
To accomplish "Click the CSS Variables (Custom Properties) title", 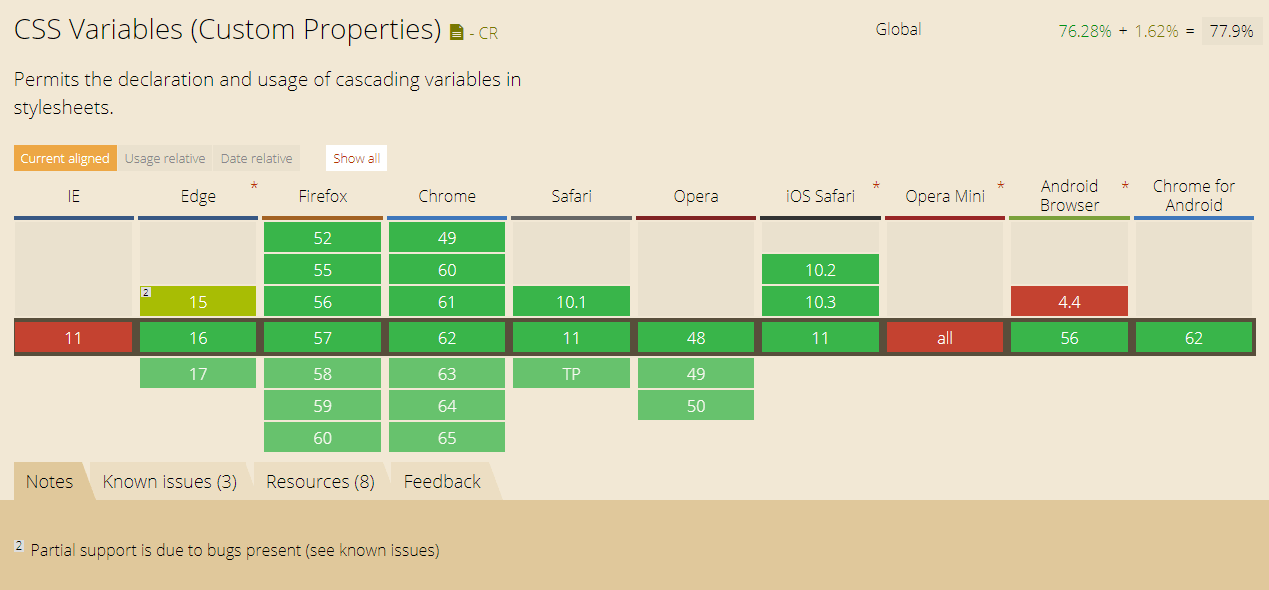I will (x=228, y=31).
